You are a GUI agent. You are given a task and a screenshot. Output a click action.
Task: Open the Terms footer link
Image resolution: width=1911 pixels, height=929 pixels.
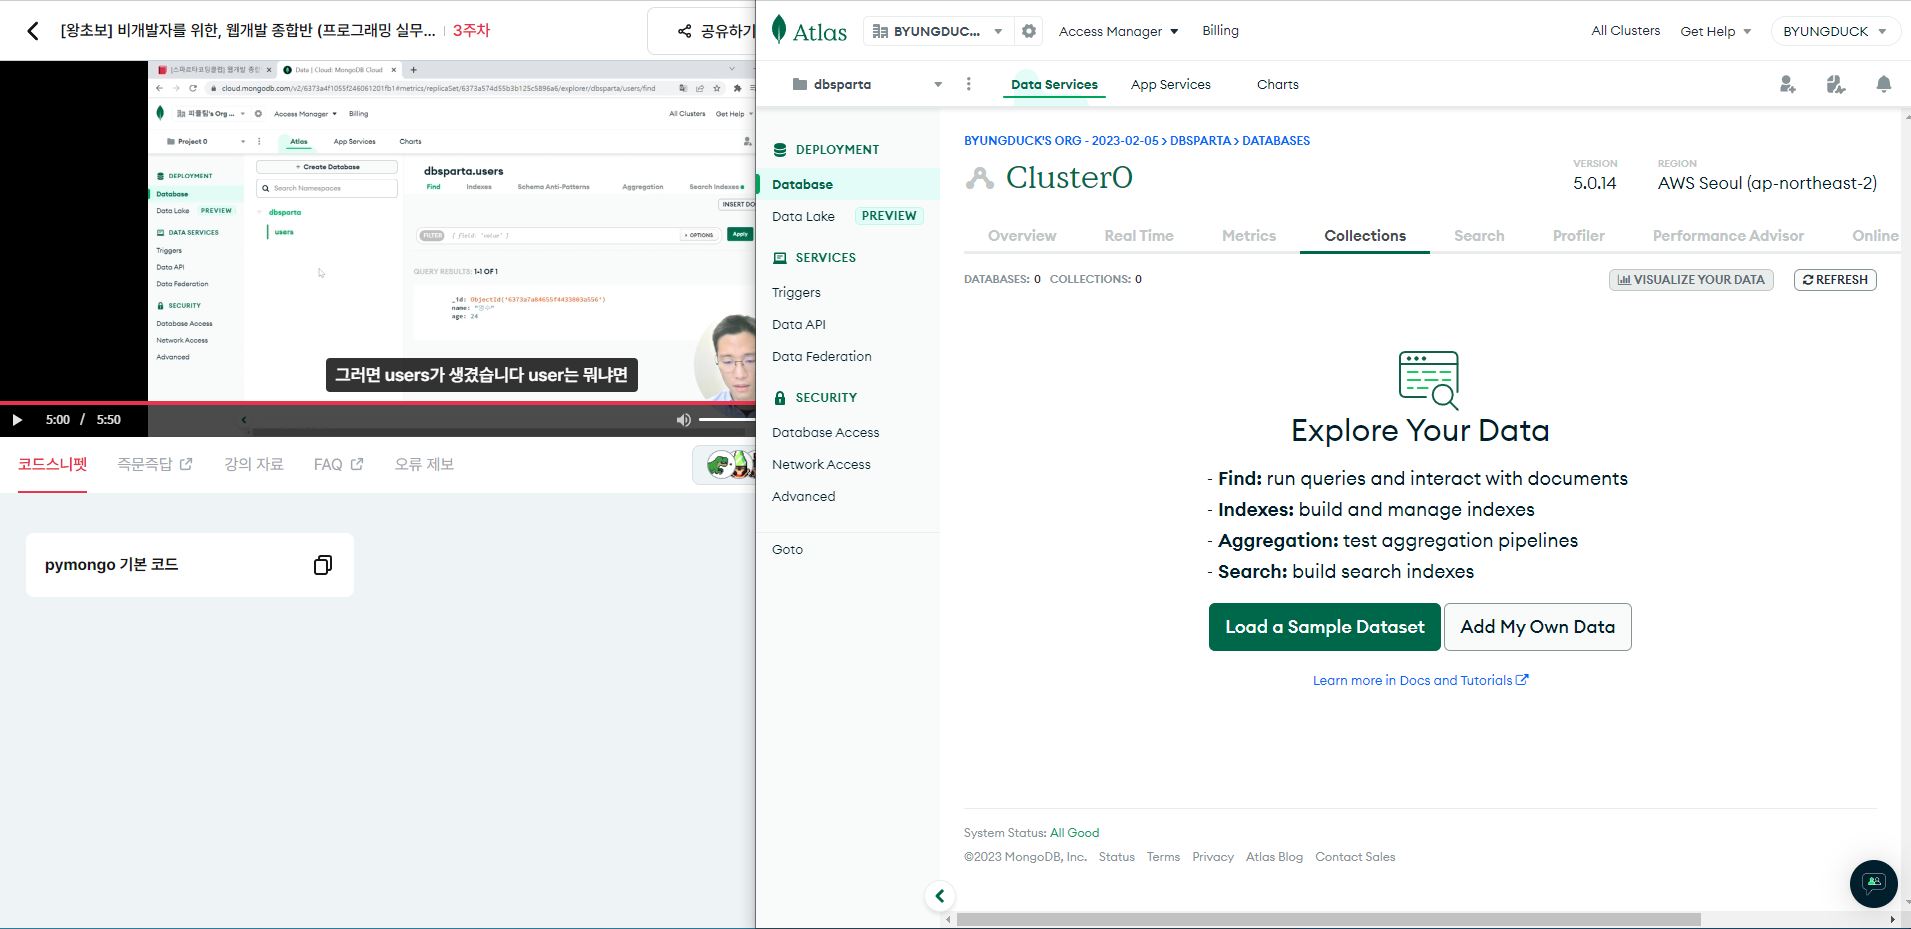(1163, 857)
